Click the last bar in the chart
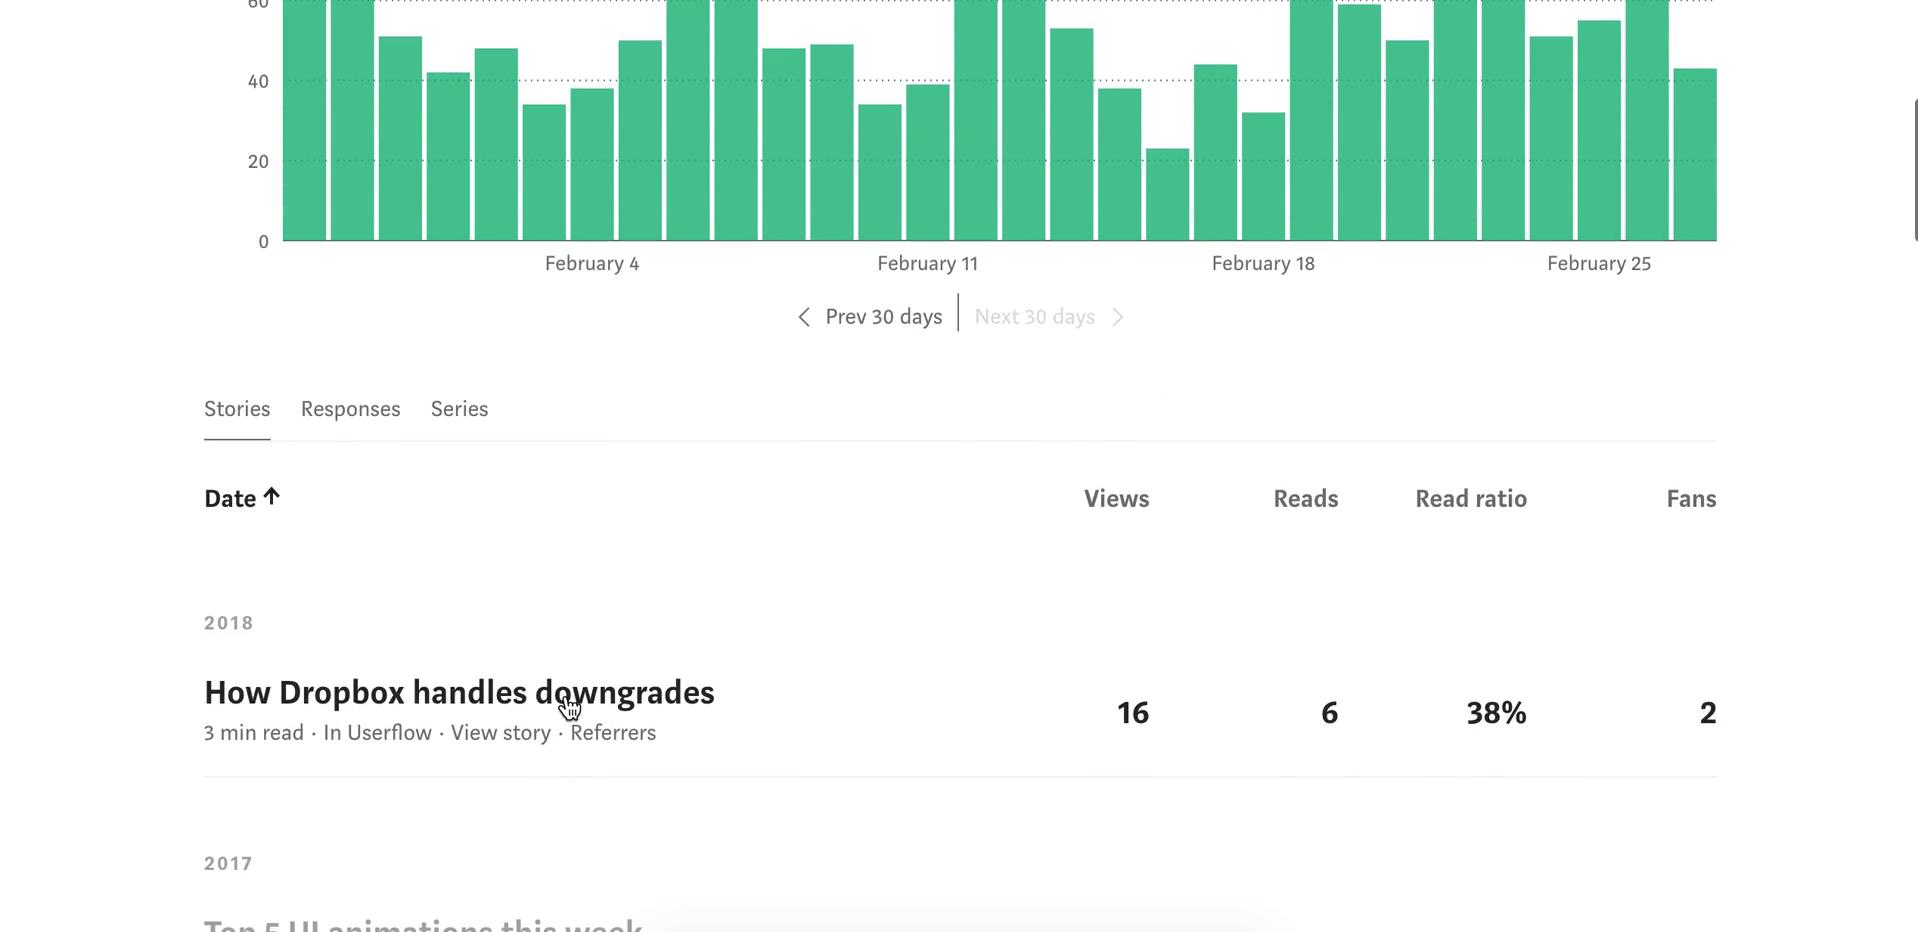Screen dimensions: 1918x932 [1695, 155]
